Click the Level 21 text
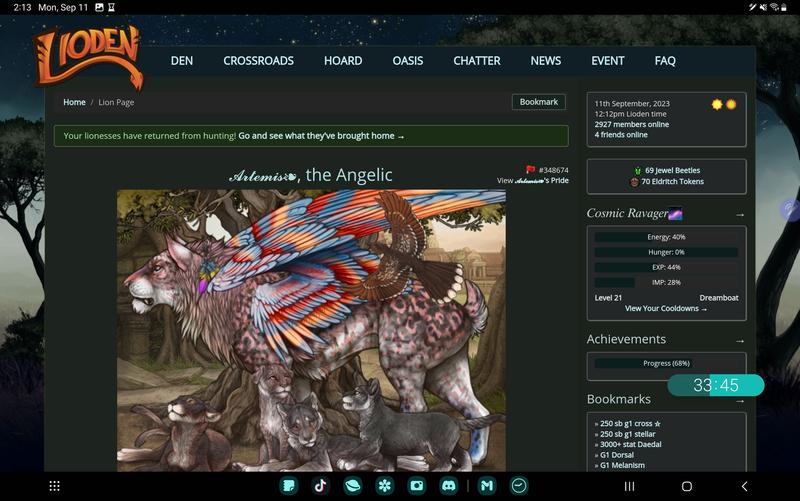 (608, 298)
